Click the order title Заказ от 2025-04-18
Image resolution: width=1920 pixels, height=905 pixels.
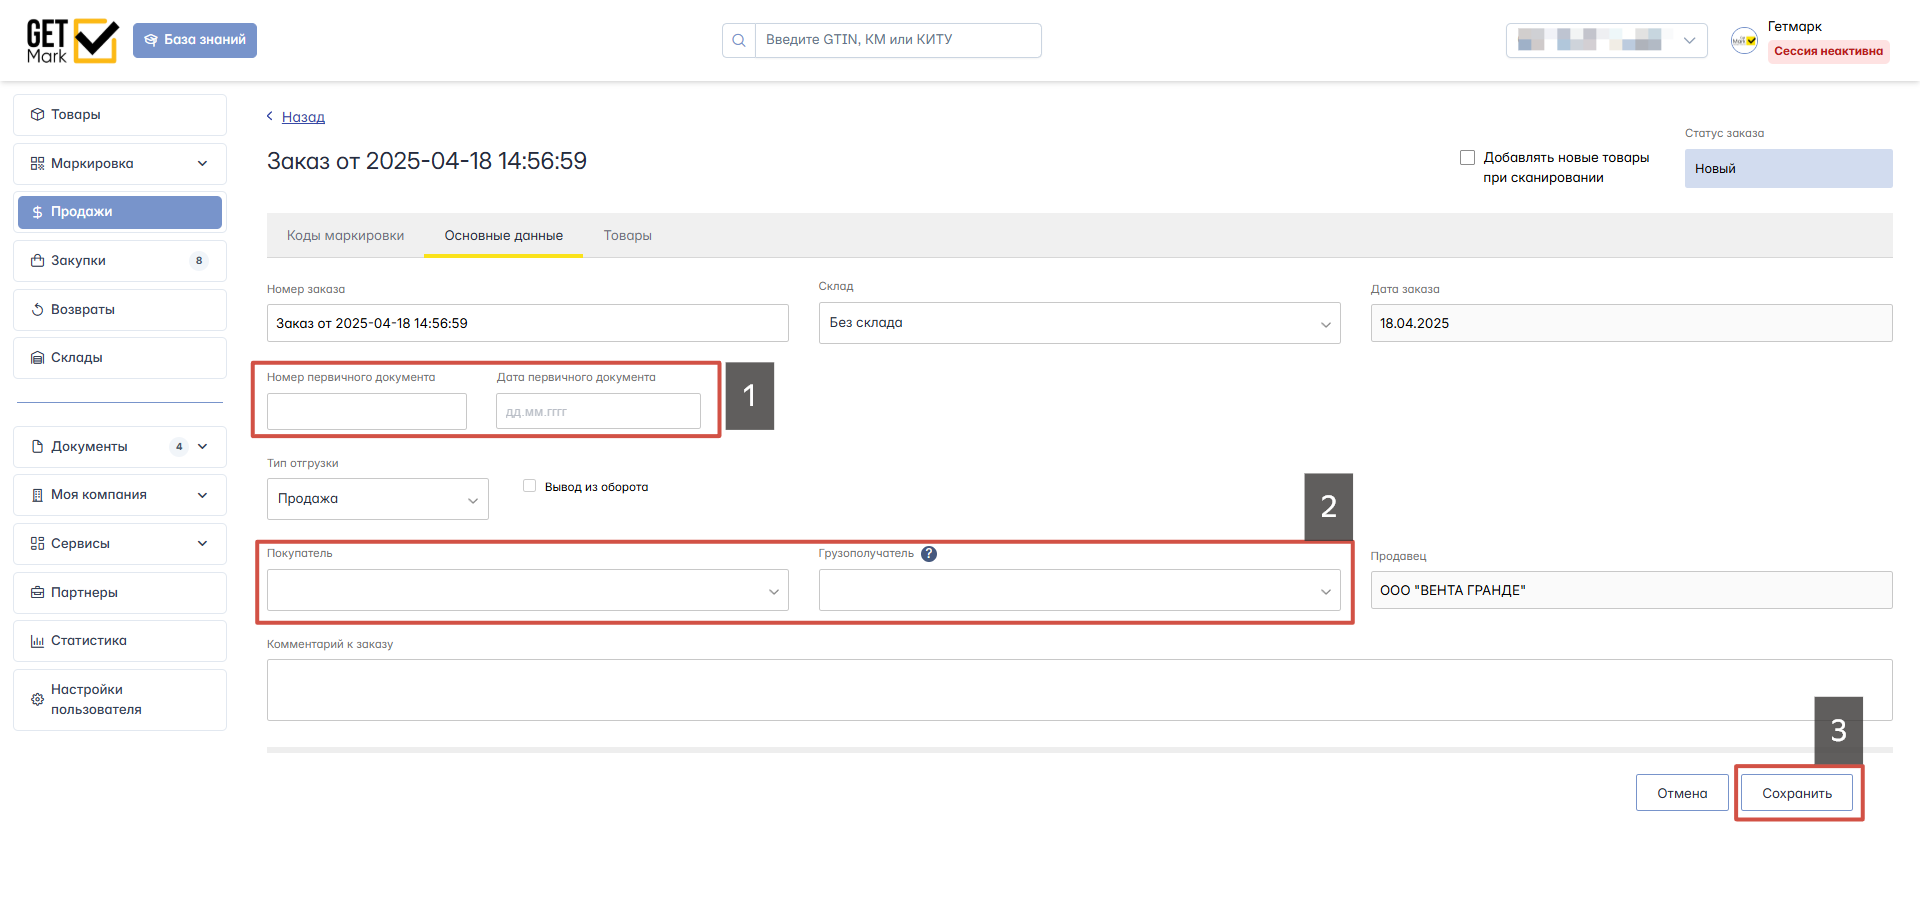click(427, 161)
